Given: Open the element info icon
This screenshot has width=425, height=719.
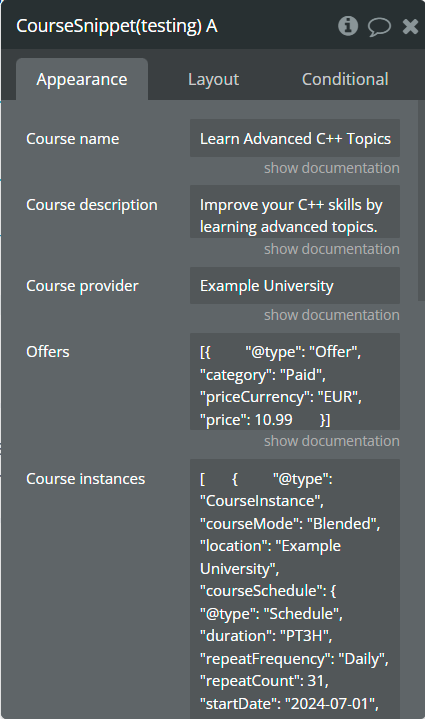Looking at the screenshot, I should [x=348, y=26].
